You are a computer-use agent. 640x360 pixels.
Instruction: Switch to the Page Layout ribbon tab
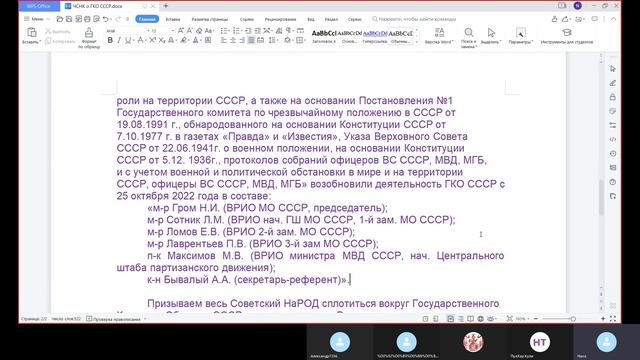click(x=210, y=19)
